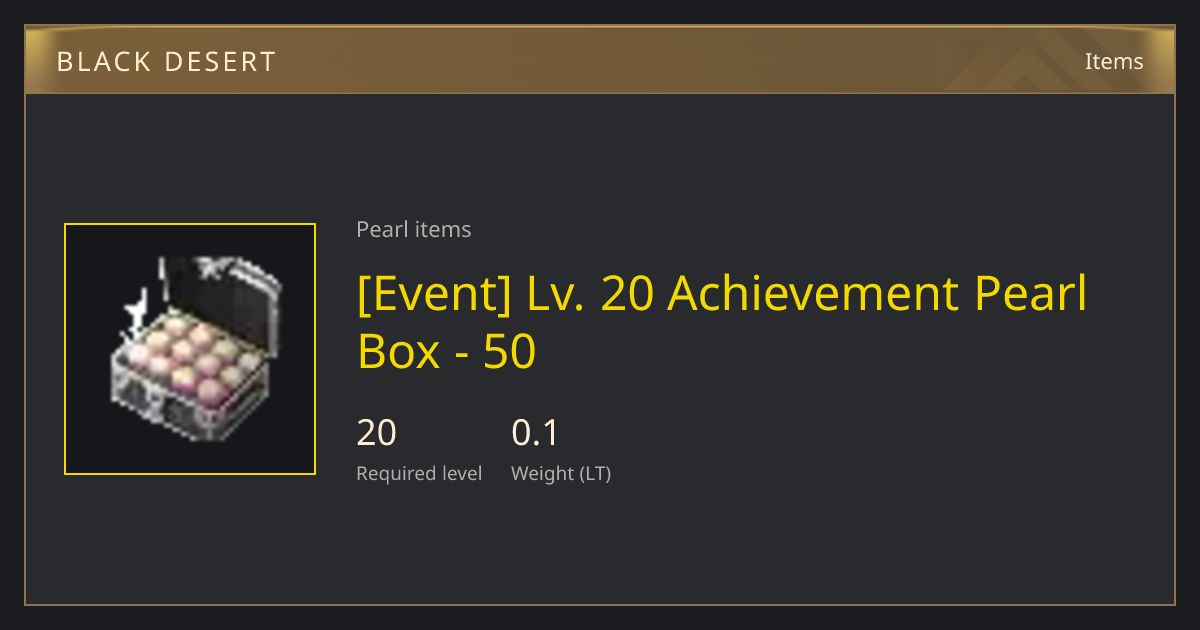
Task: Click the "Lv. 20" text in the title
Action: coord(589,294)
